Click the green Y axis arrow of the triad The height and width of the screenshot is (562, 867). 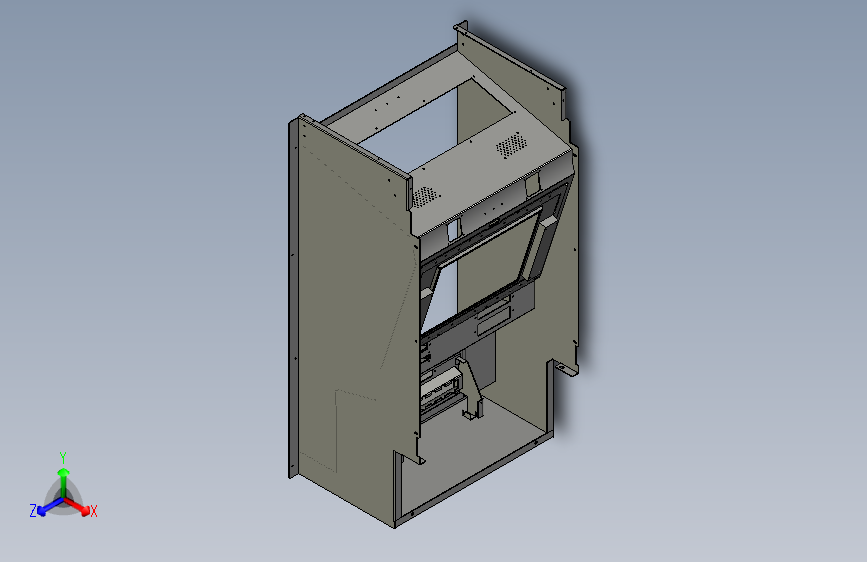64,483
